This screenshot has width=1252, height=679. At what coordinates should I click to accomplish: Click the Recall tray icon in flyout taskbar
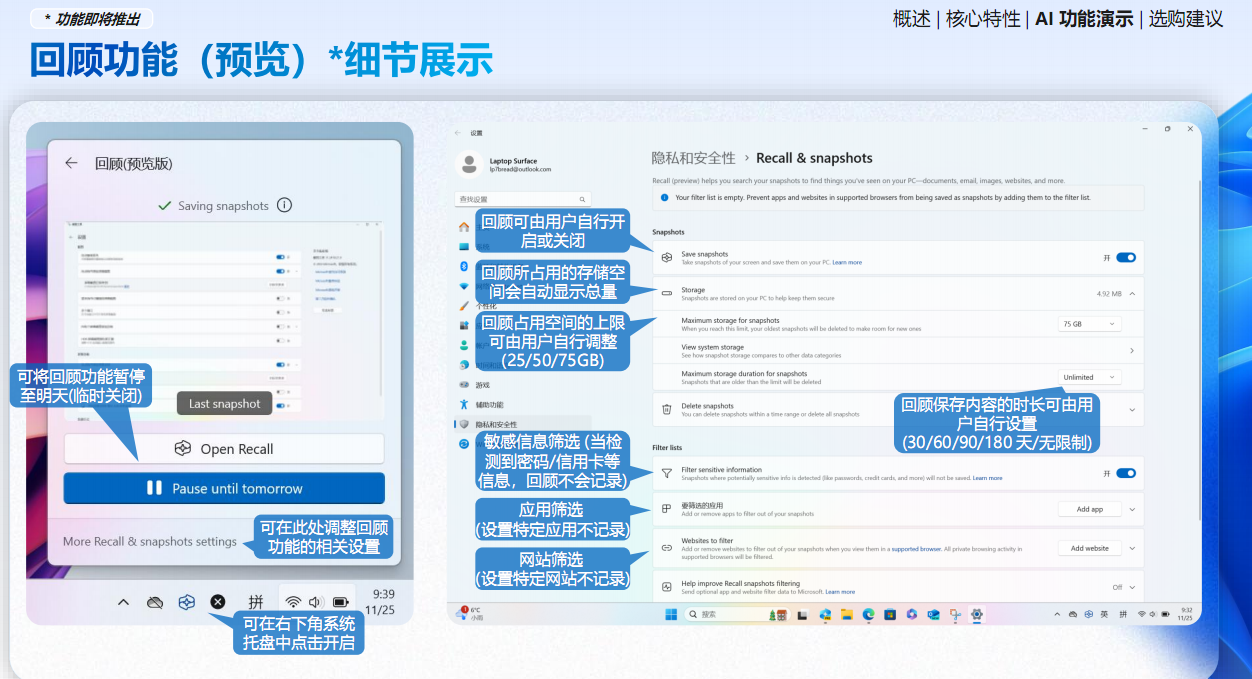(x=186, y=602)
